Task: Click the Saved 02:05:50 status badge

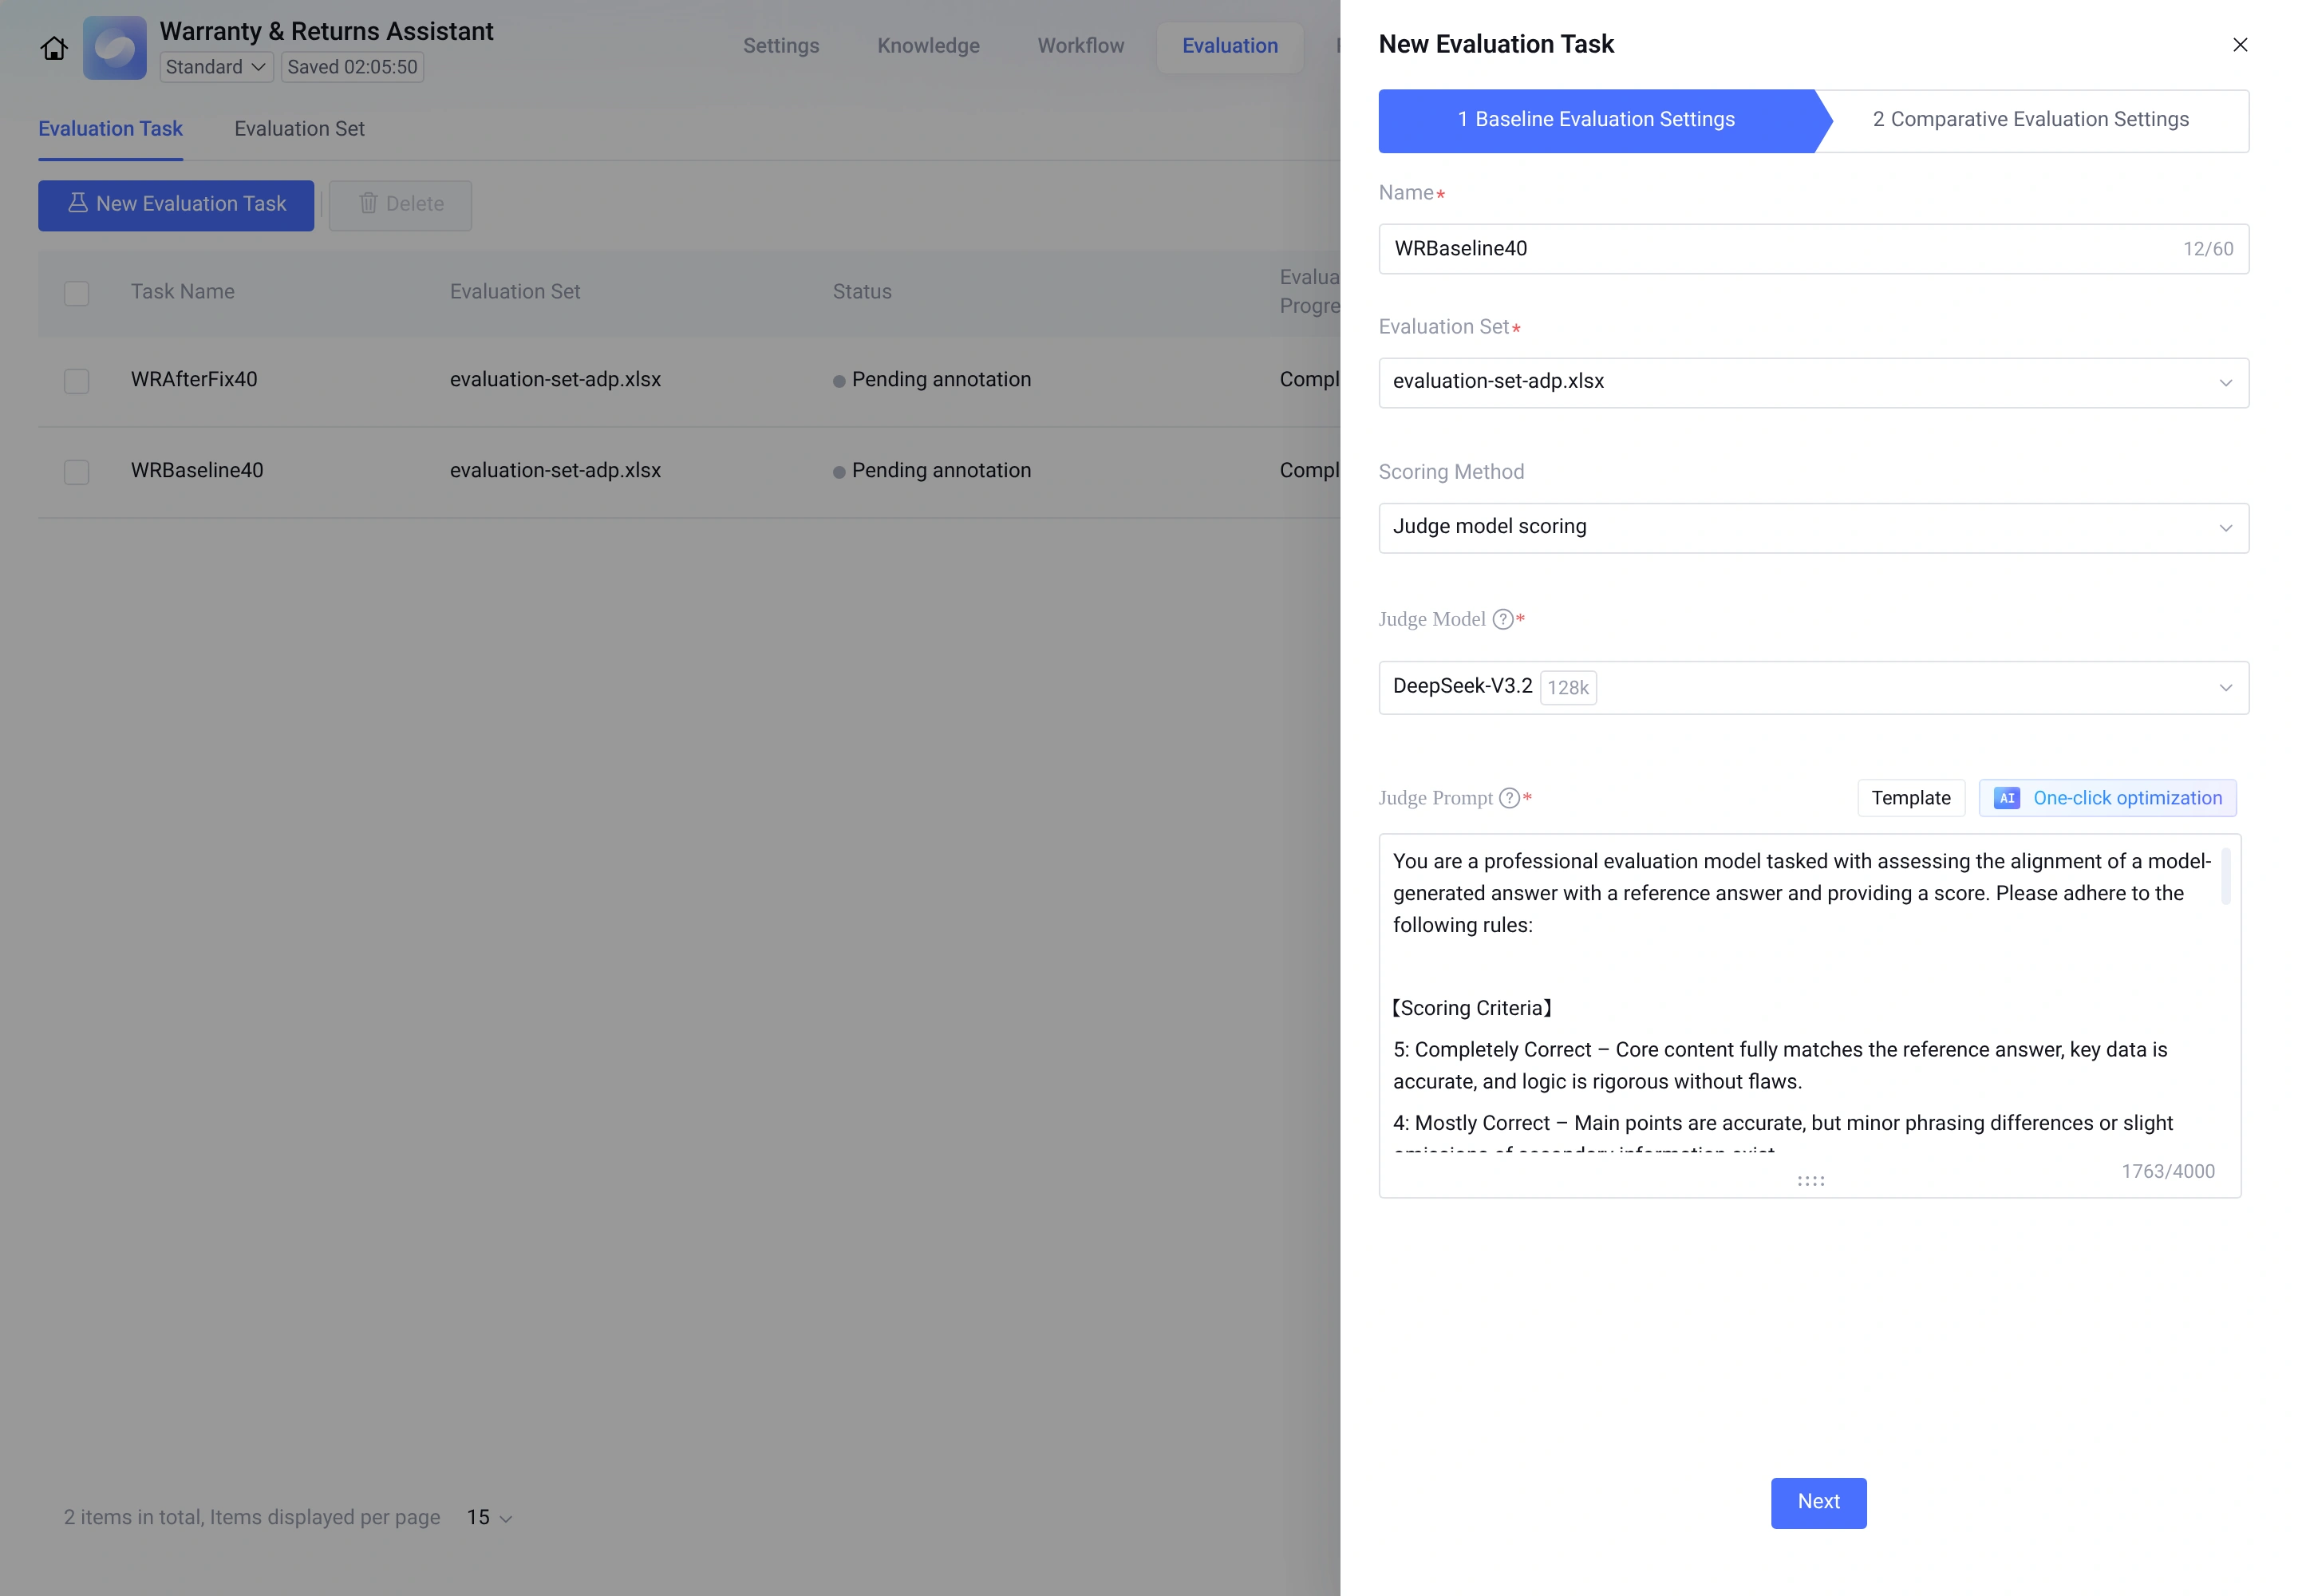Action: click(352, 67)
